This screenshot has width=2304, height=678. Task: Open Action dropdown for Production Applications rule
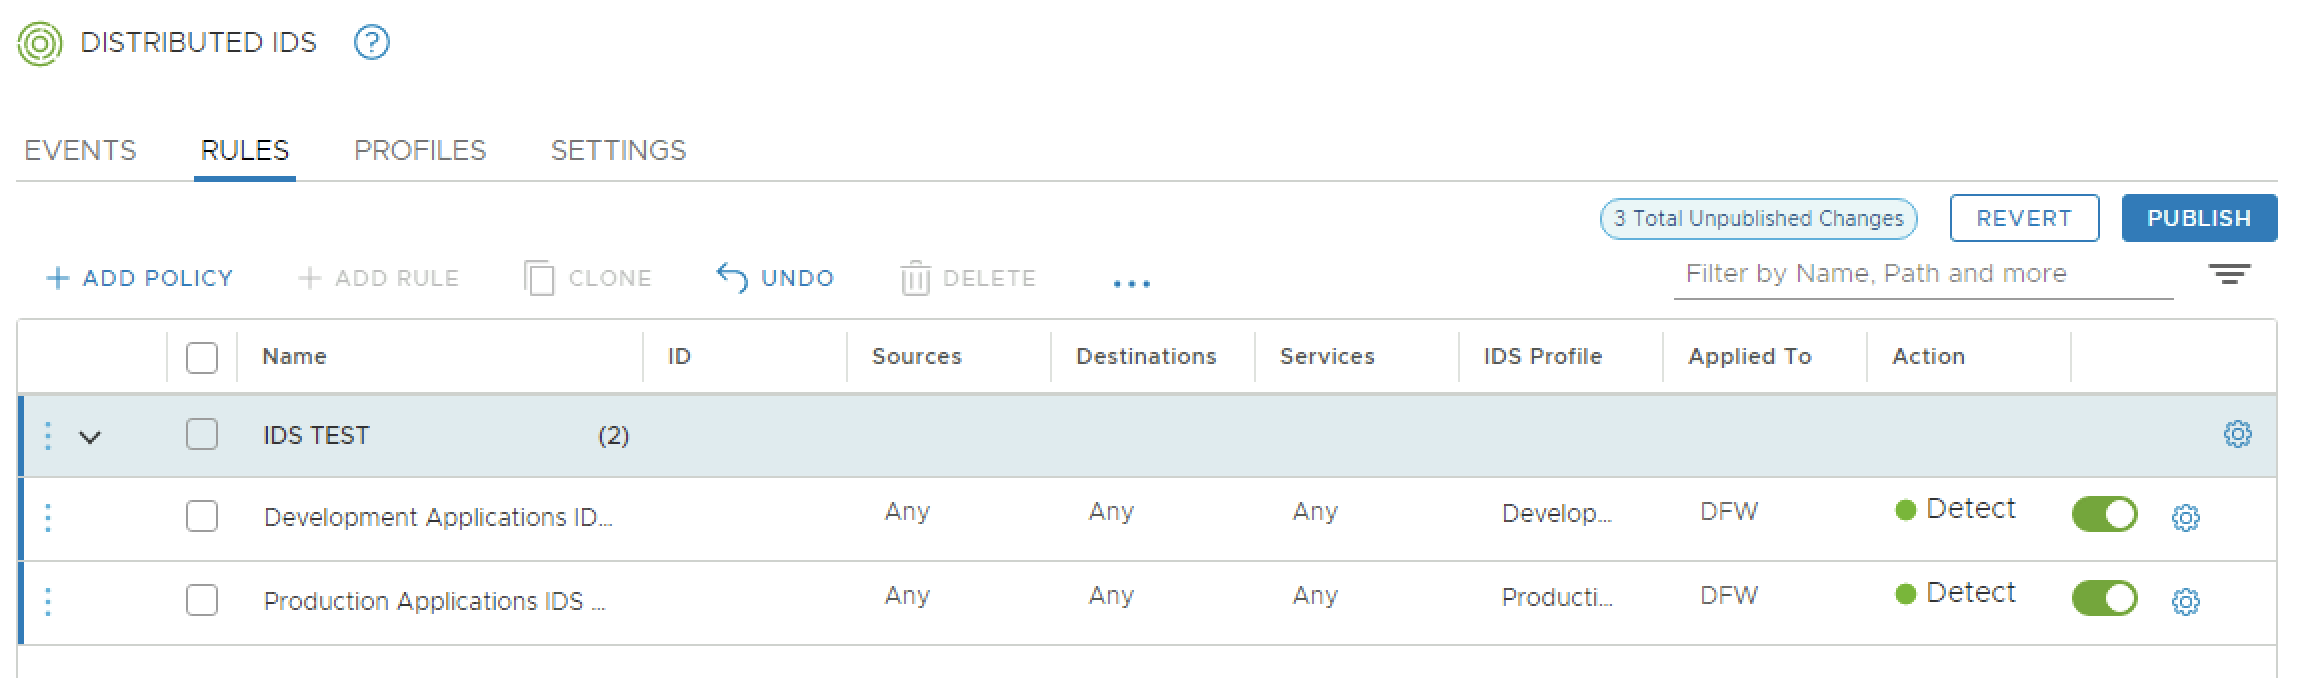[x=1955, y=593]
